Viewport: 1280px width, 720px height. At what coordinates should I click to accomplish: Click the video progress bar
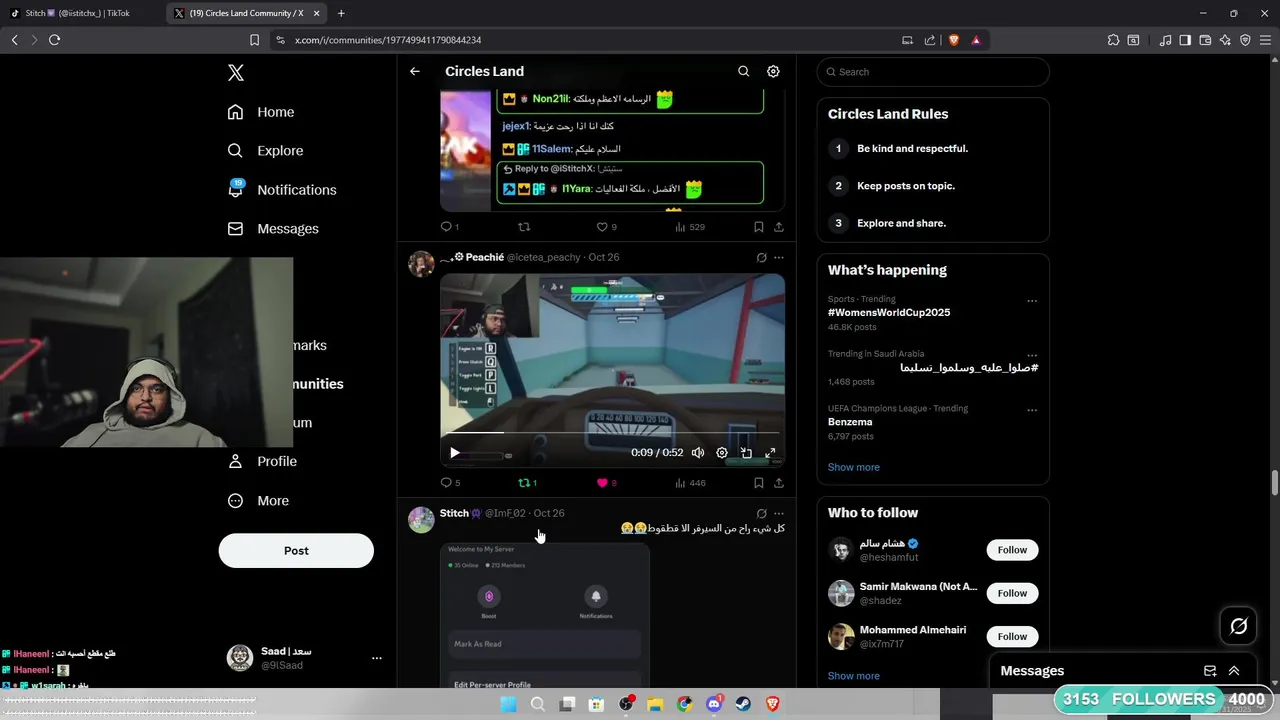(x=612, y=433)
